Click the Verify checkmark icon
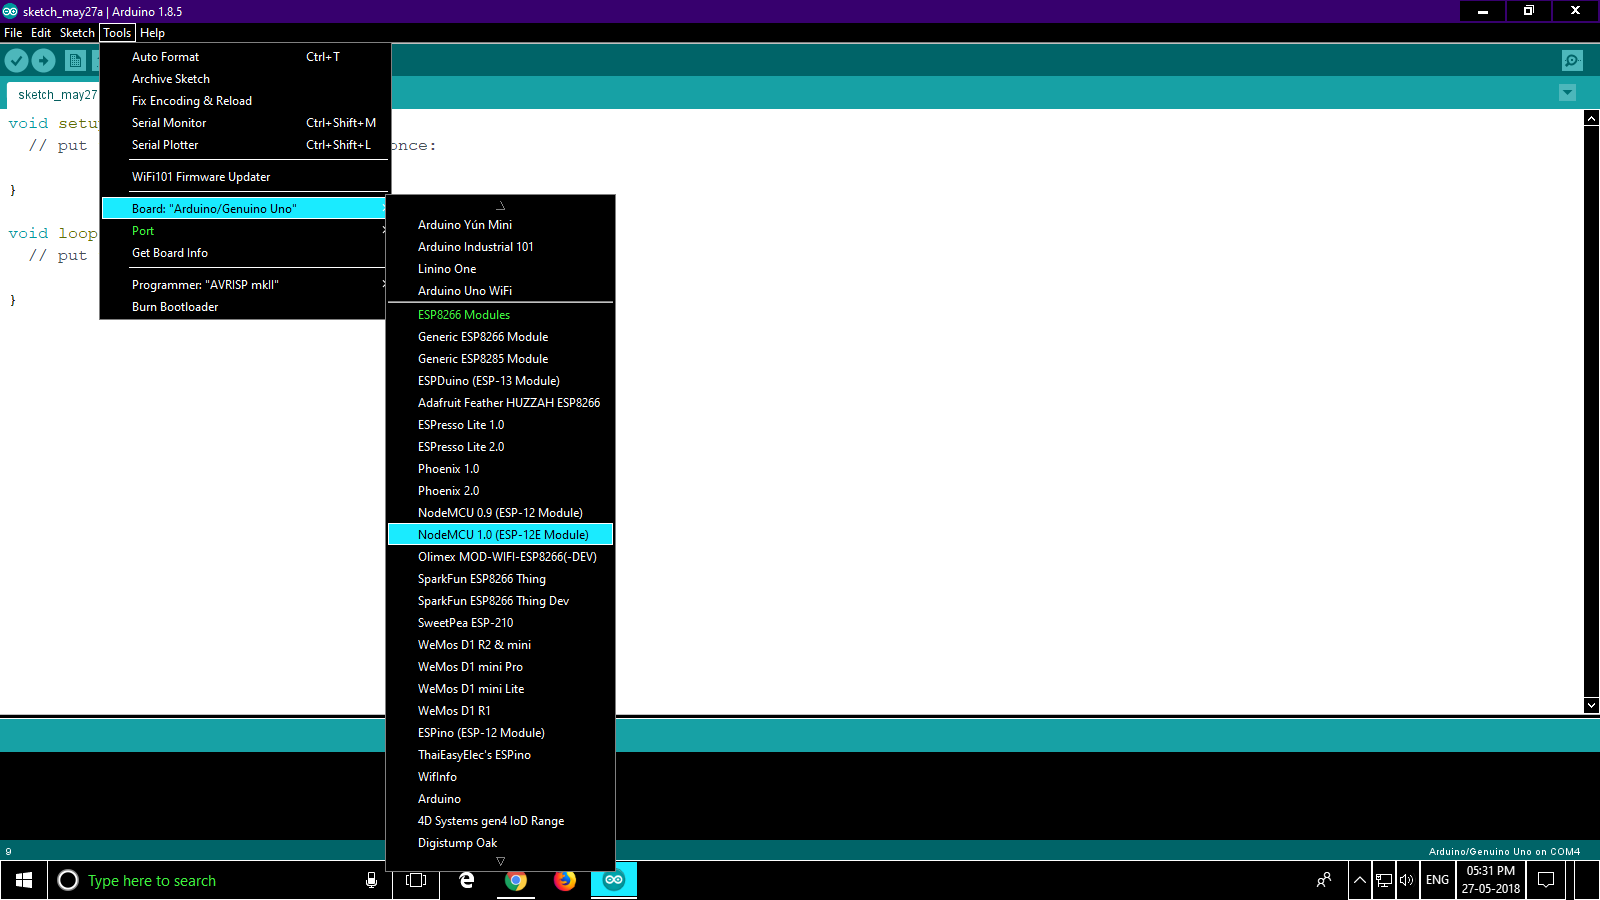This screenshot has height=900, width=1600. [16, 61]
